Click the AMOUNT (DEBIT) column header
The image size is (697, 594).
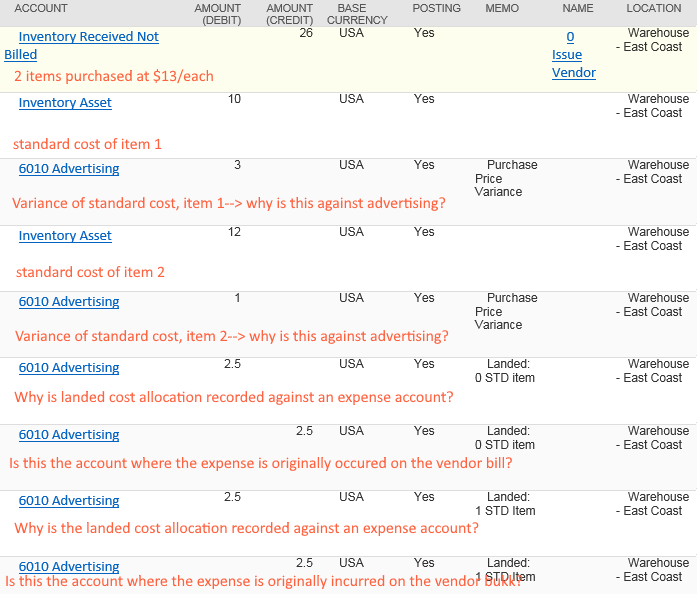(x=218, y=14)
